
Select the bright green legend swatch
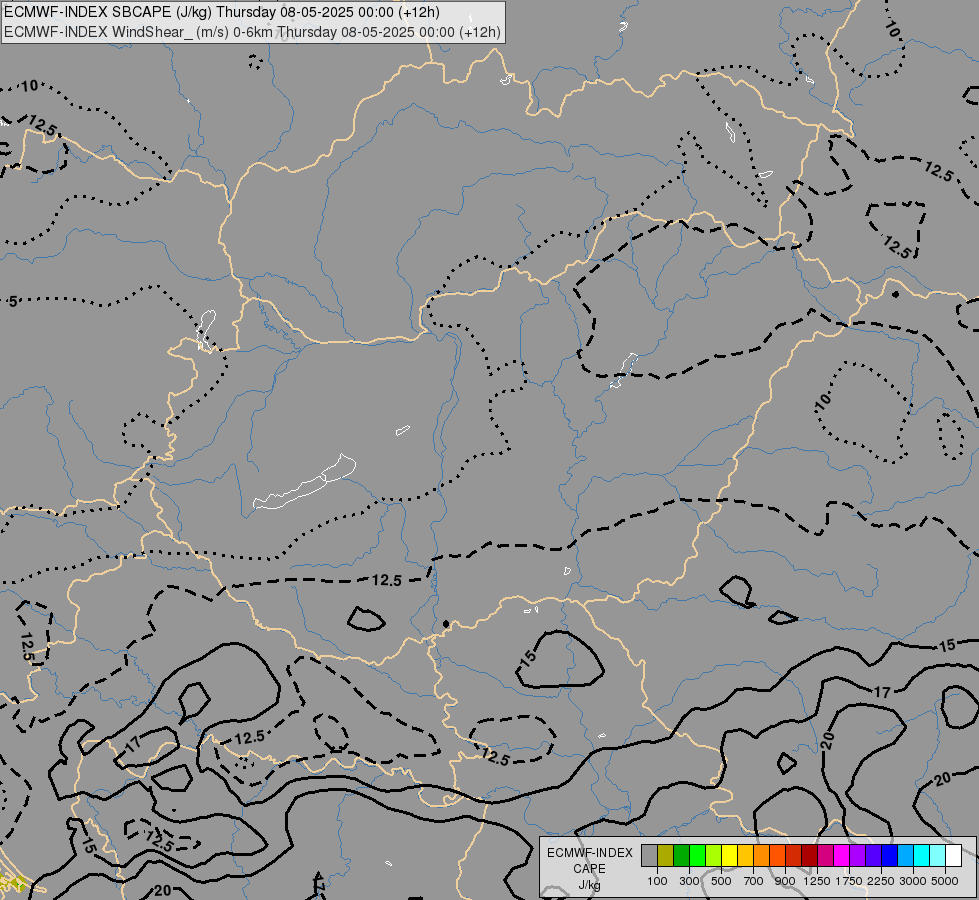pos(697,855)
